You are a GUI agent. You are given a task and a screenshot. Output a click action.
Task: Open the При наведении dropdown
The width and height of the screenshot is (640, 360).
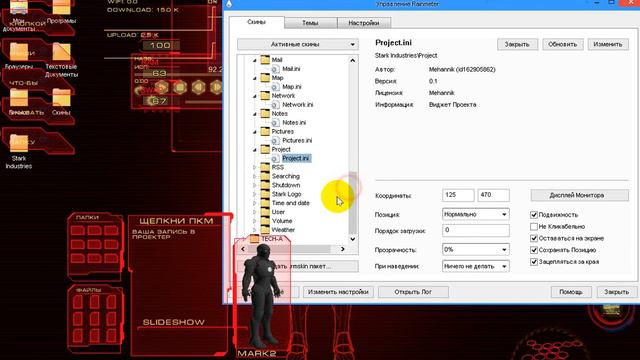476,266
